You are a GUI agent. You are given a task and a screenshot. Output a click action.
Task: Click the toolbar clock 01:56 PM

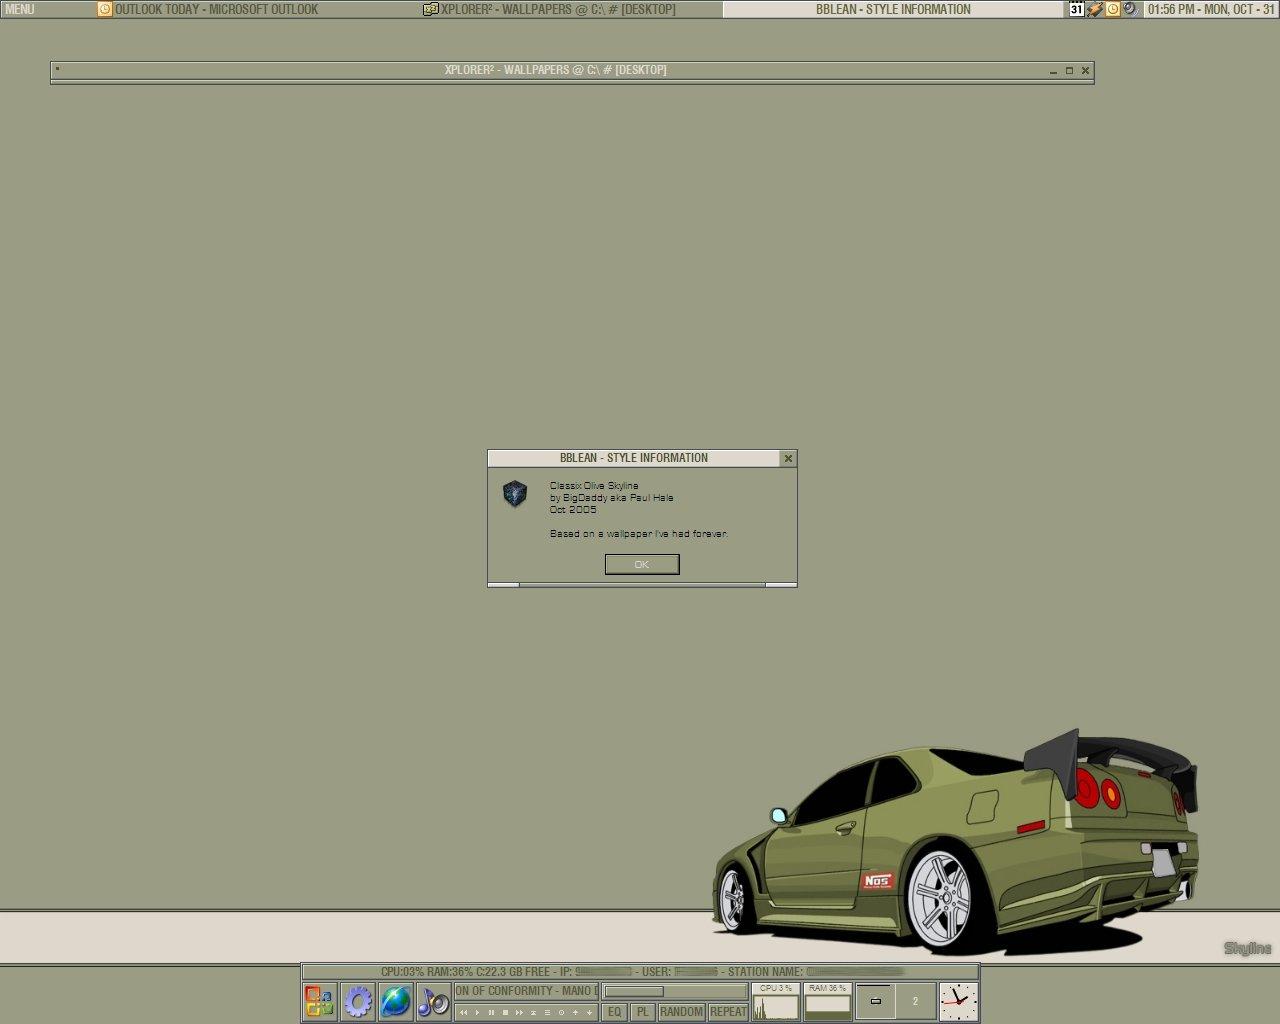click(x=1211, y=9)
